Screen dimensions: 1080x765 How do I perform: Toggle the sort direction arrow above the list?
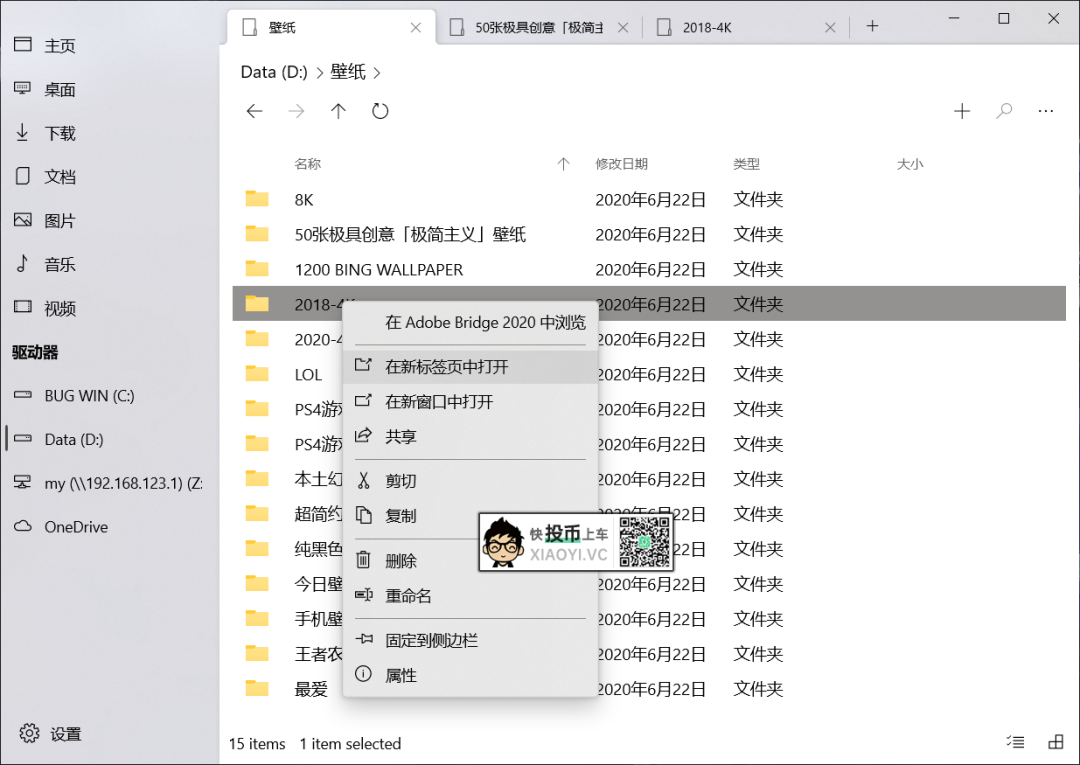click(563, 164)
